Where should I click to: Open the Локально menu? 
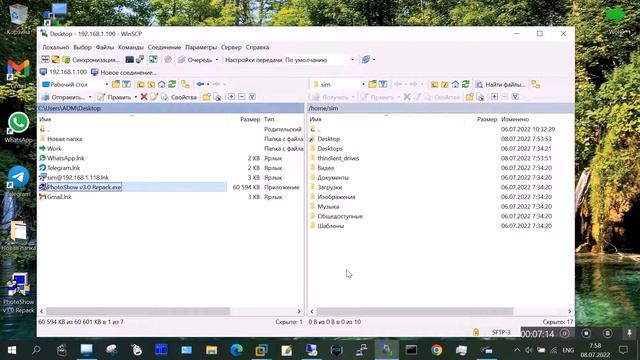56,47
